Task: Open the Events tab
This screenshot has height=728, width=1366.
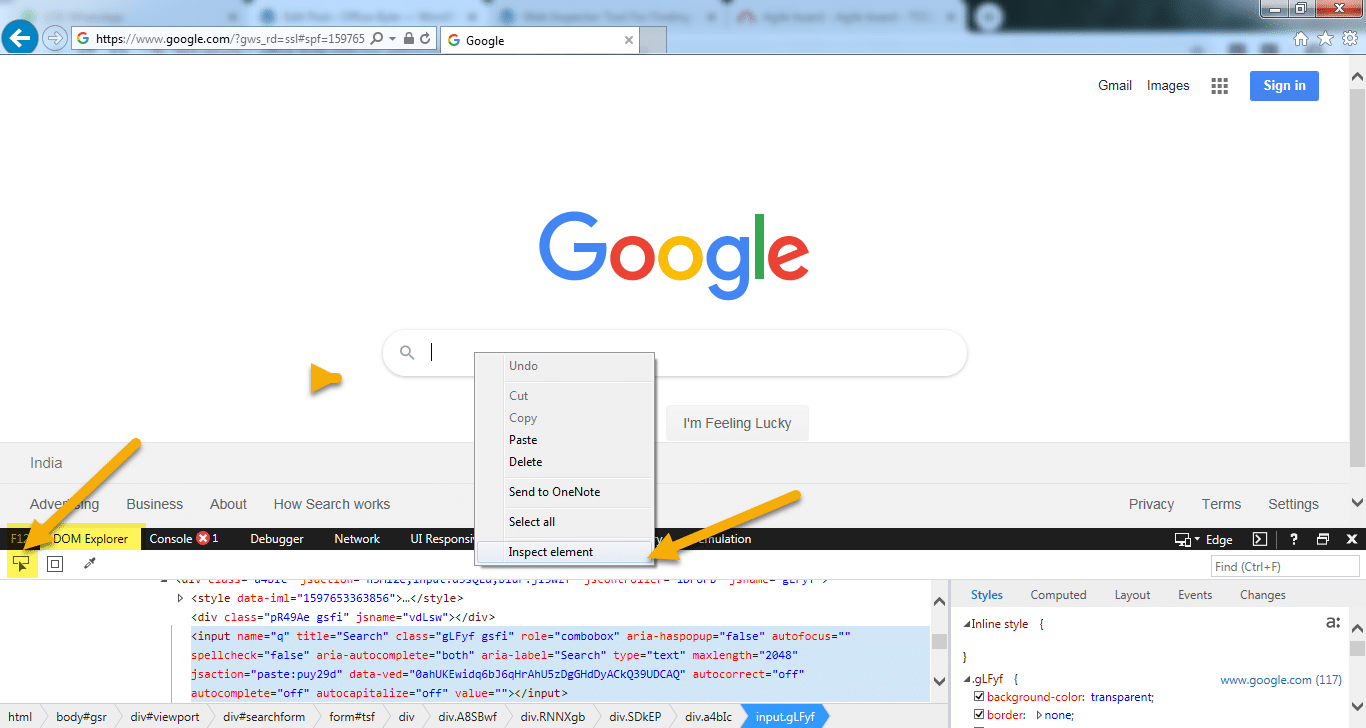Action: coord(1195,595)
